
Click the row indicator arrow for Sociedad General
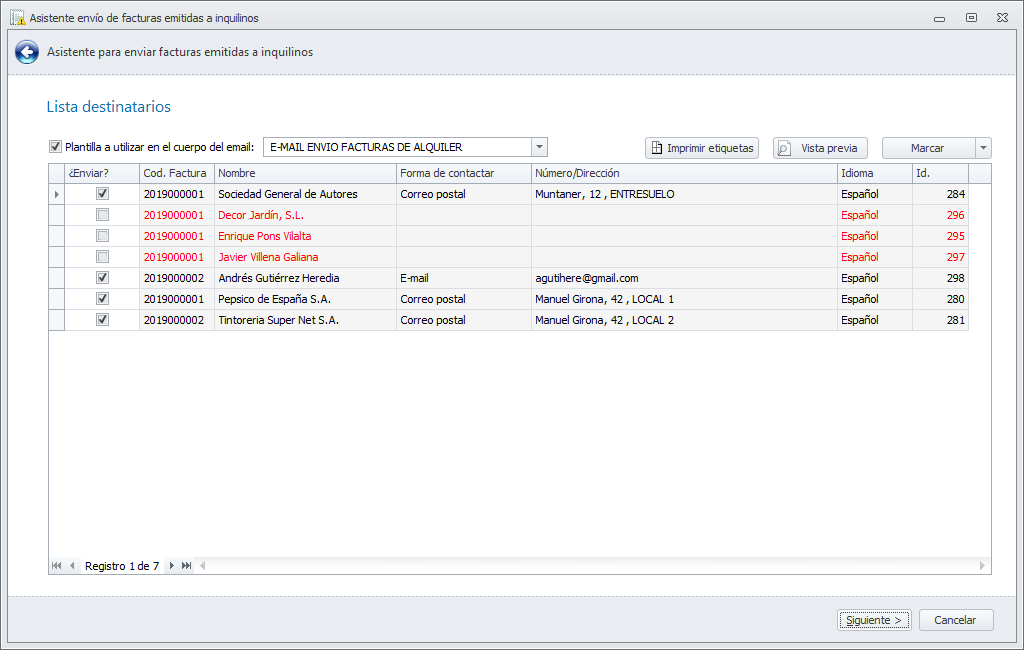coord(57,194)
